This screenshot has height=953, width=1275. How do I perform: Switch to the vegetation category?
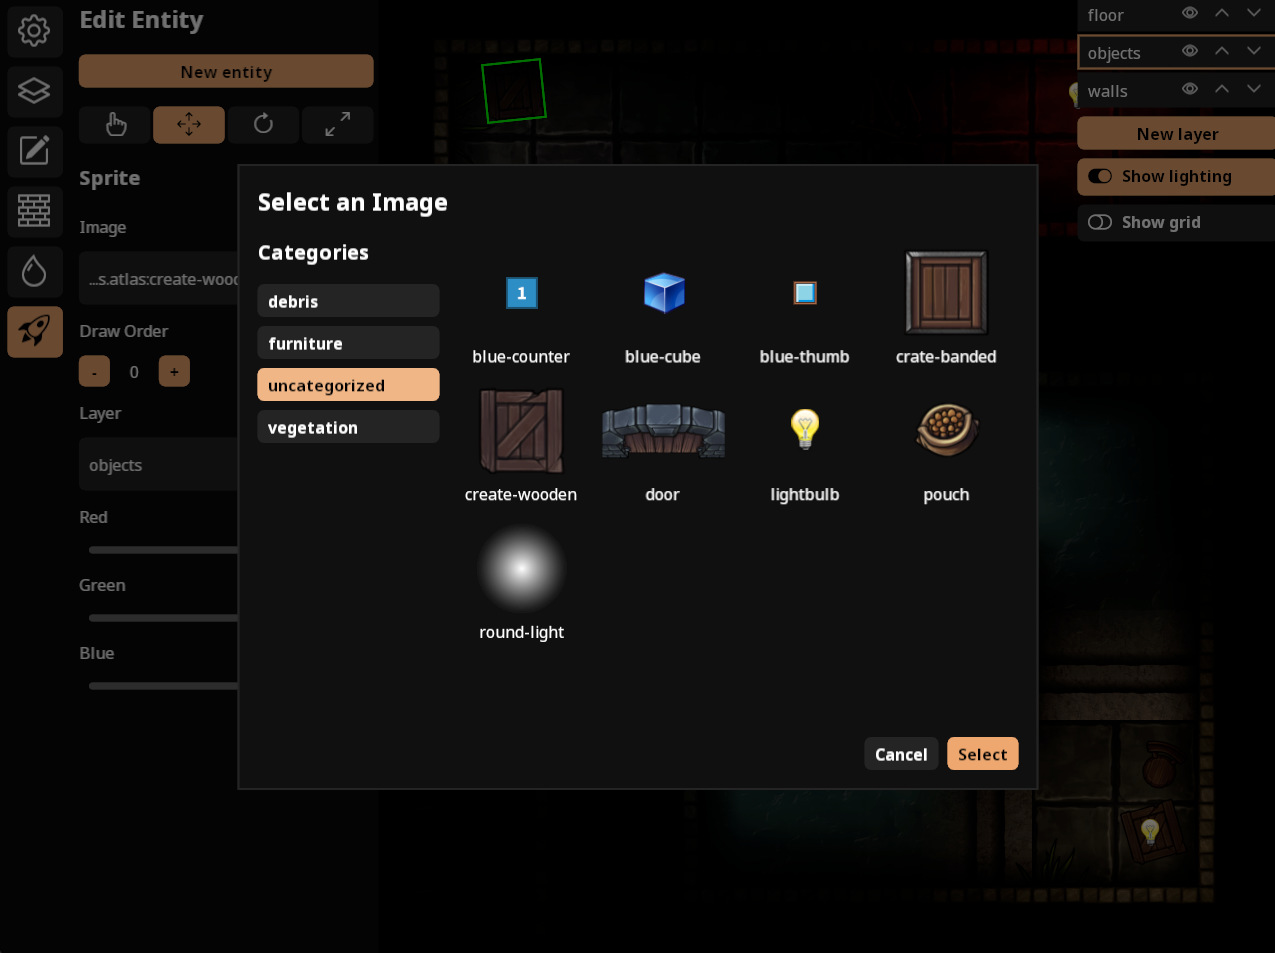pos(348,427)
